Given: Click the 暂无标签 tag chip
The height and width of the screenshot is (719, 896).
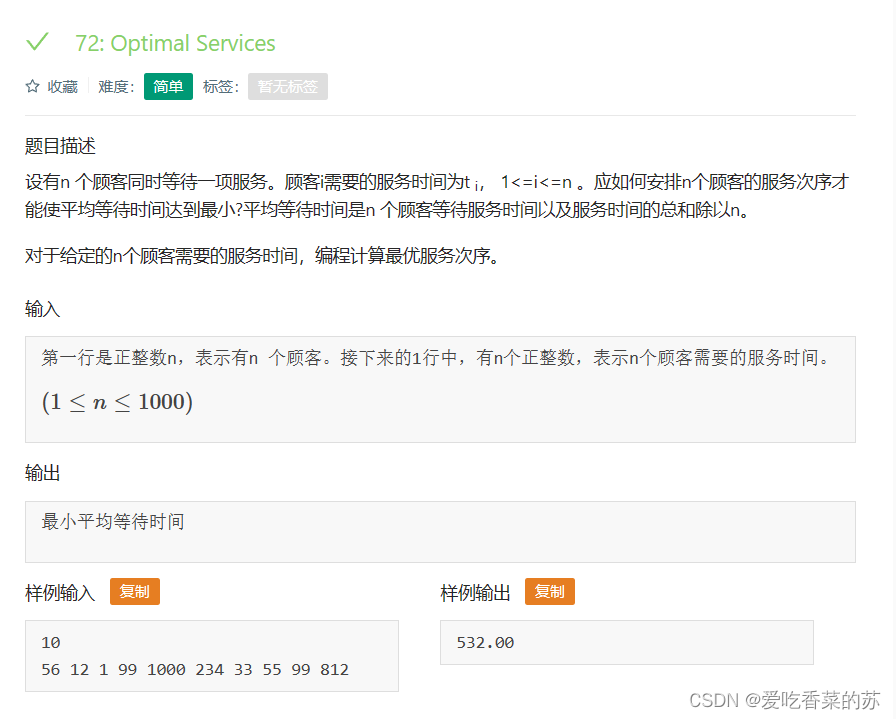Looking at the screenshot, I should (287, 87).
